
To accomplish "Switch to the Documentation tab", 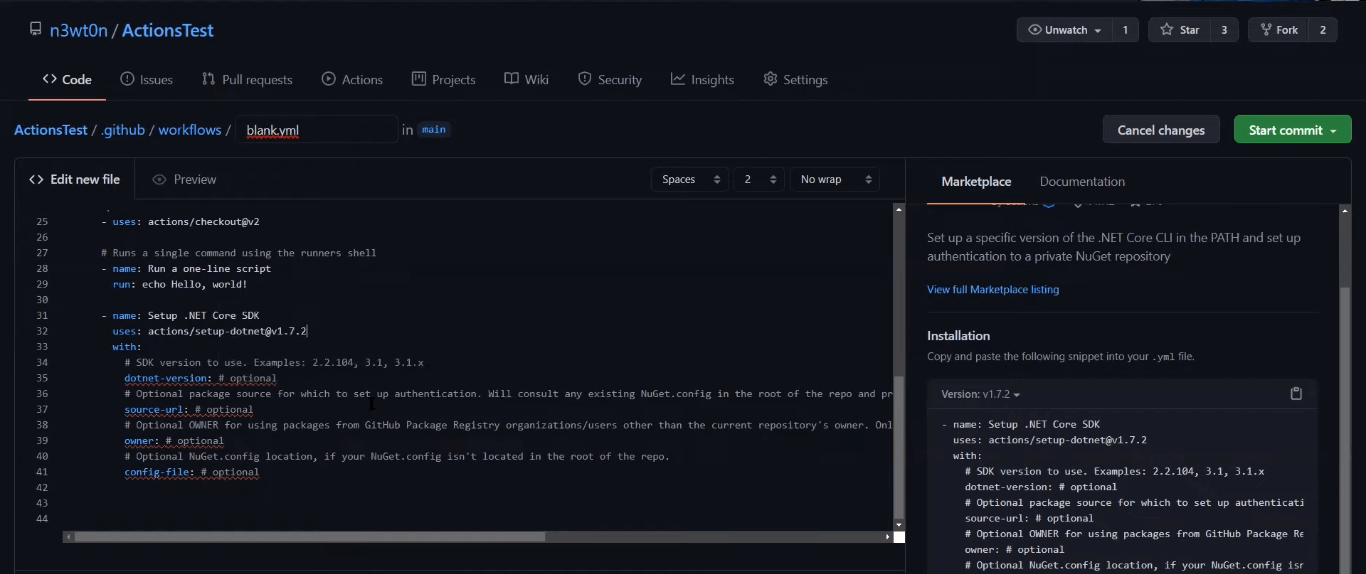I will coord(1082,181).
